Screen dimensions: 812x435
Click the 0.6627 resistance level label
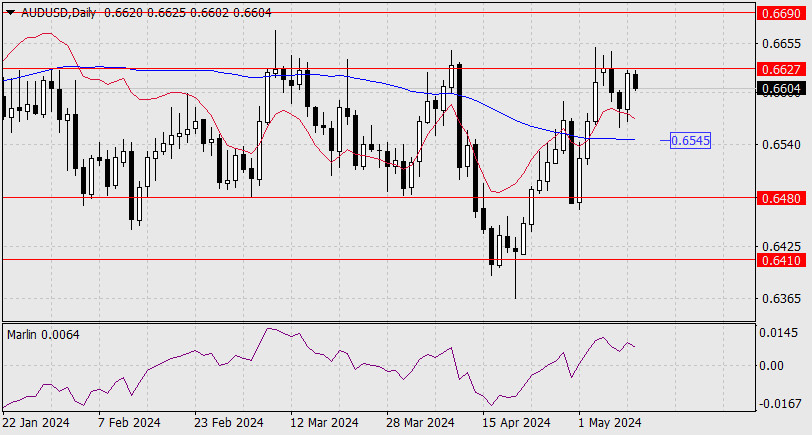coord(781,69)
